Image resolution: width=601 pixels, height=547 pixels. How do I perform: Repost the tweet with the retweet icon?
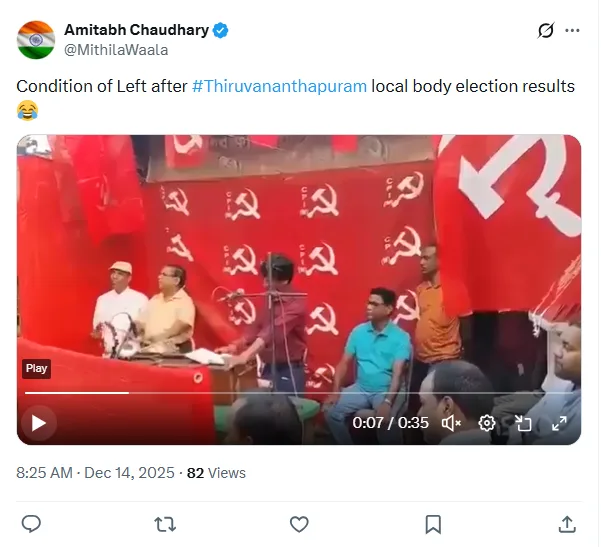tap(165, 524)
